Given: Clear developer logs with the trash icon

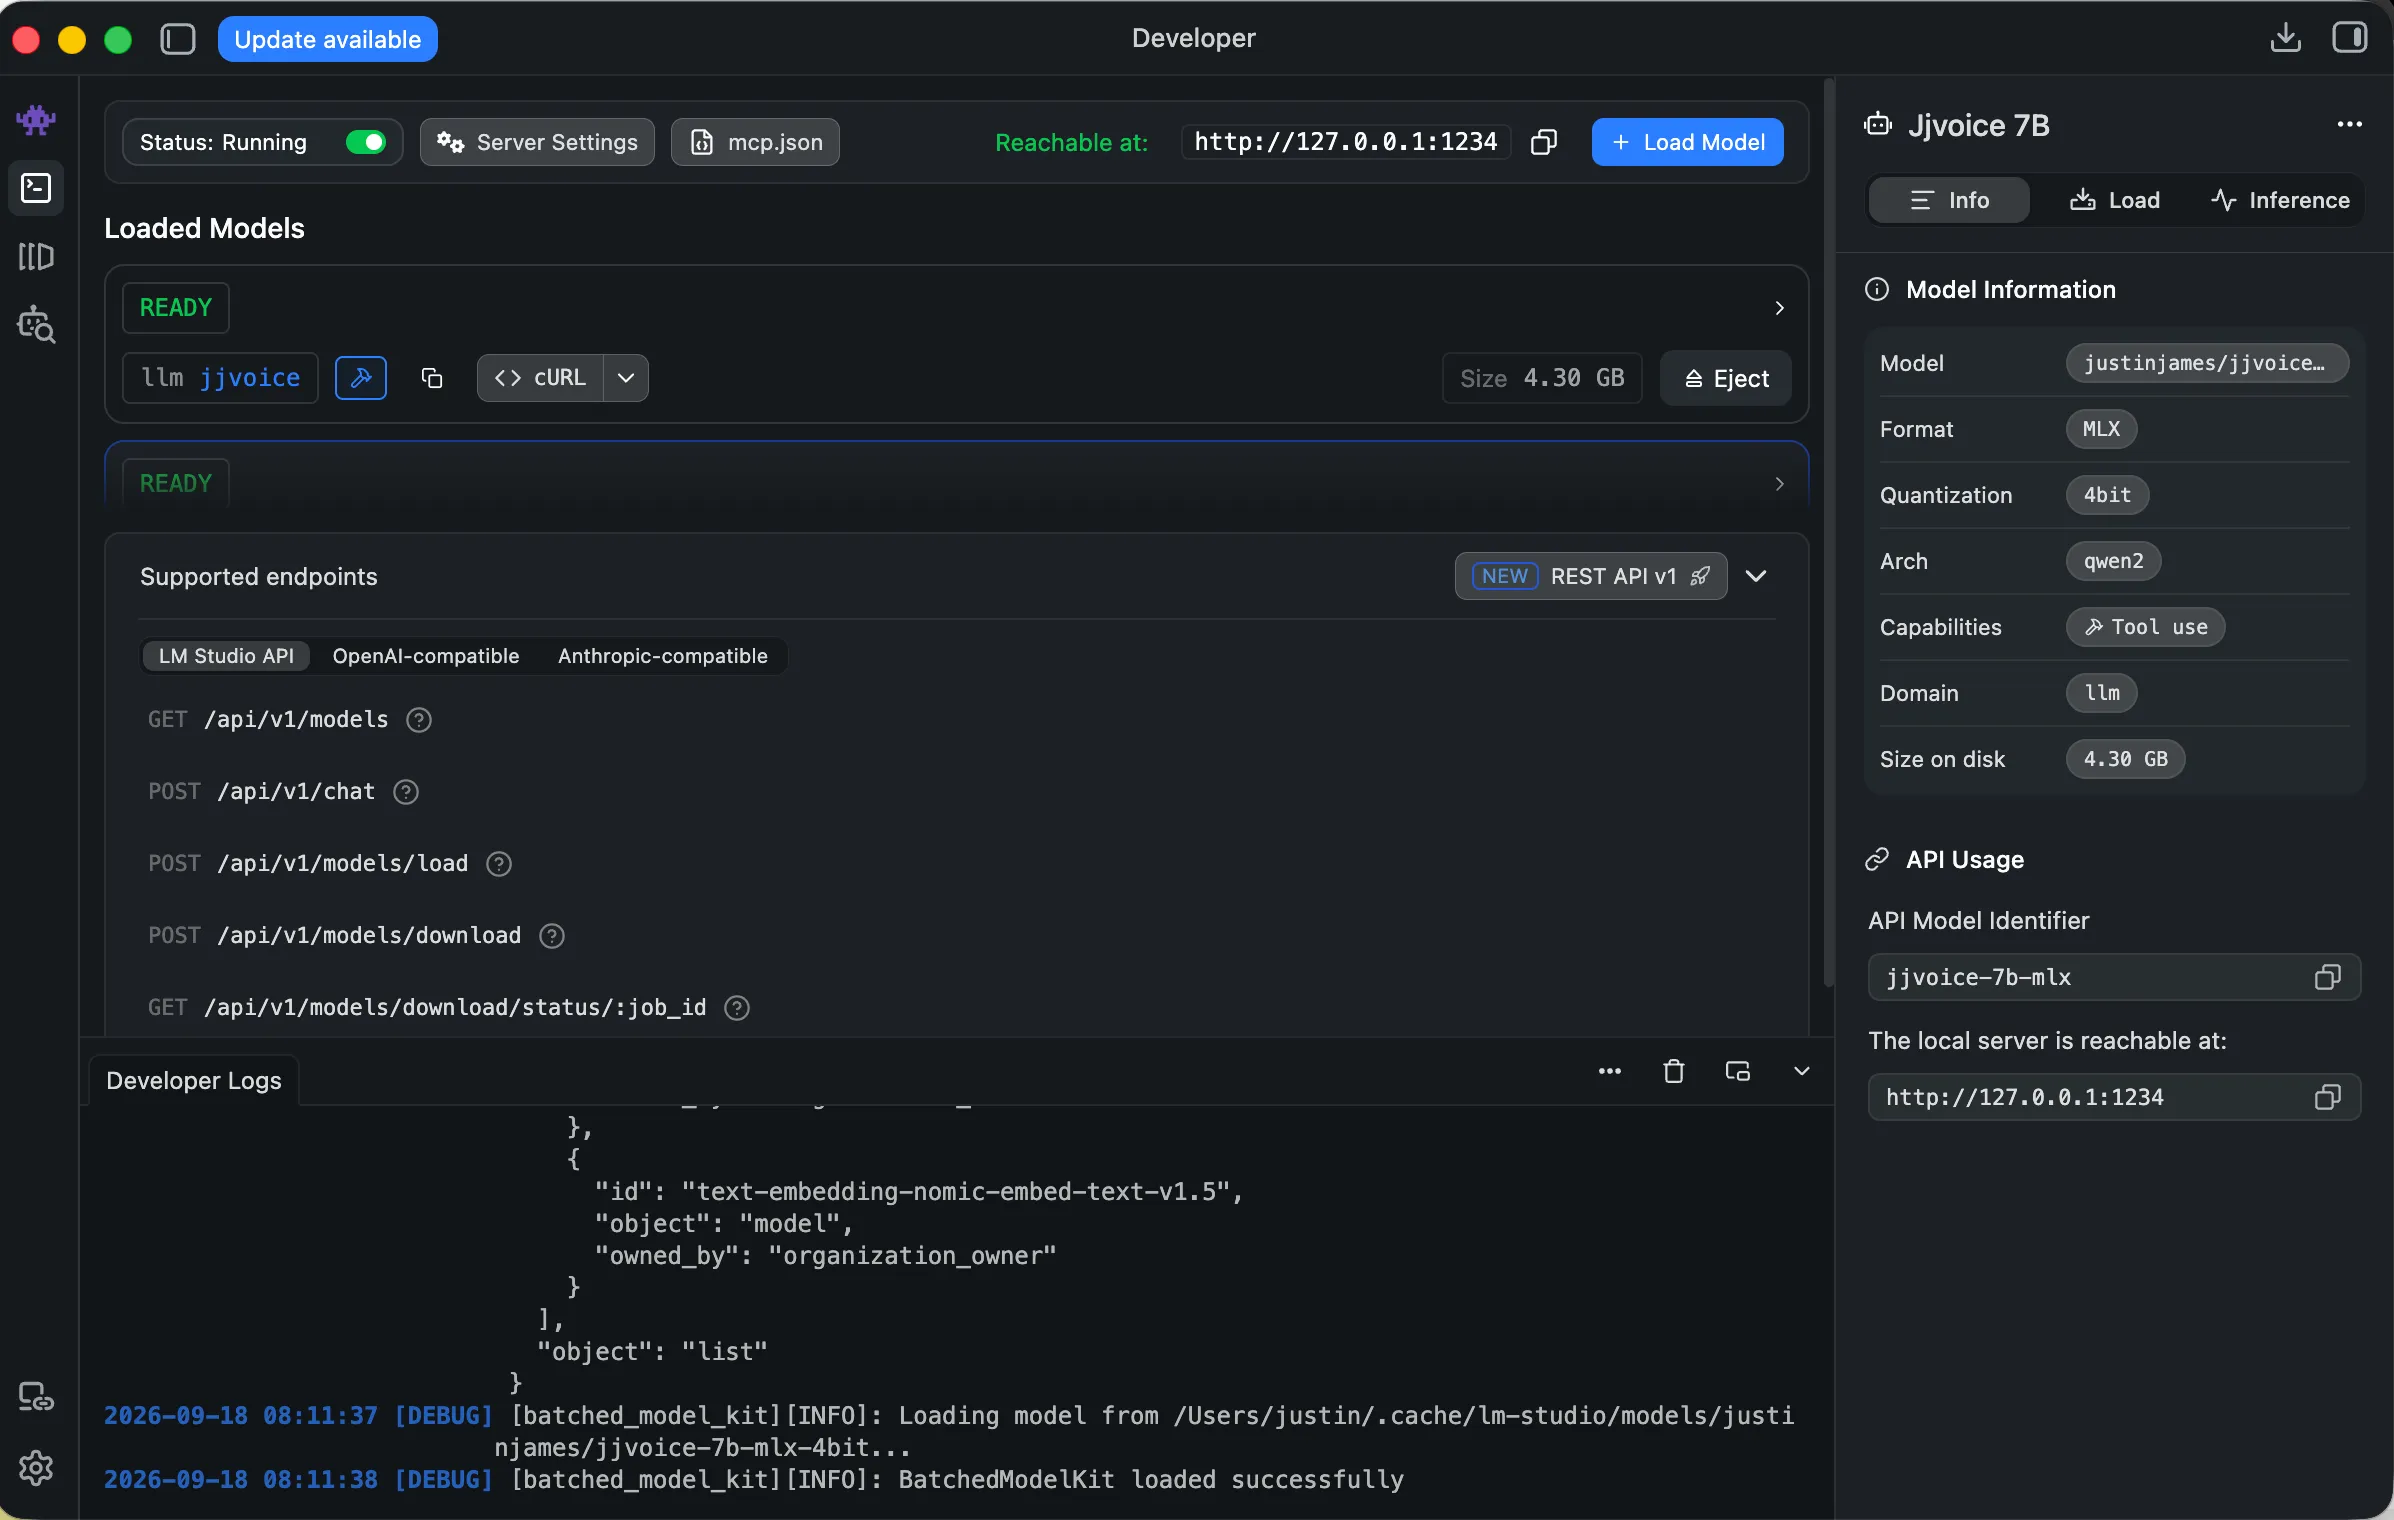Looking at the screenshot, I should [1673, 1071].
